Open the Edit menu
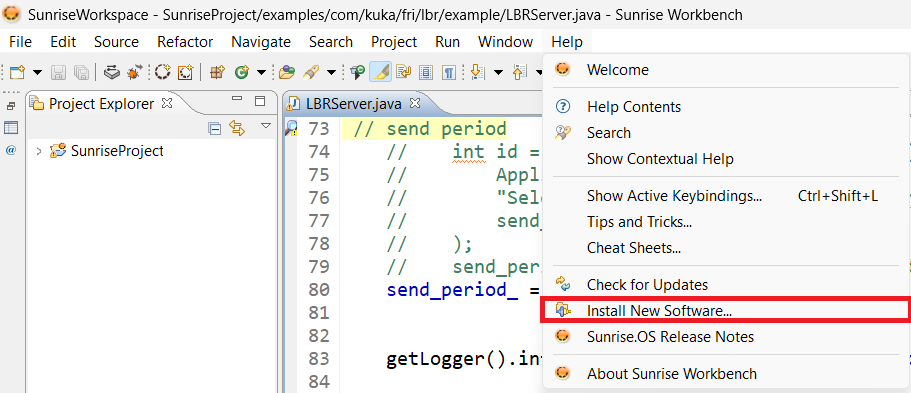Image resolution: width=911 pixels, height=393 pixels. (63, 42)
